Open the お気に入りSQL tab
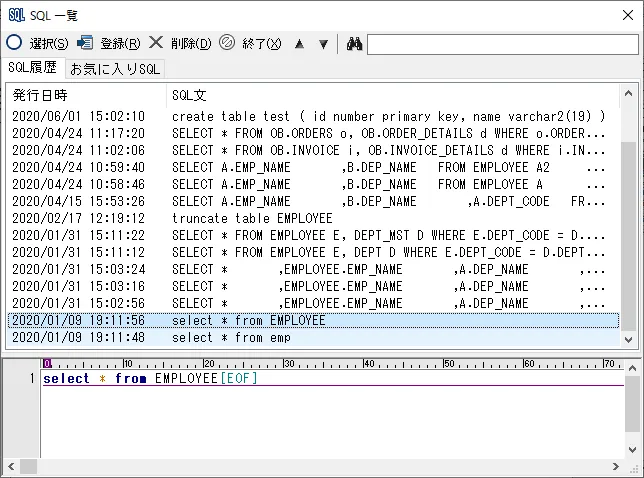 tap(115, 69)
